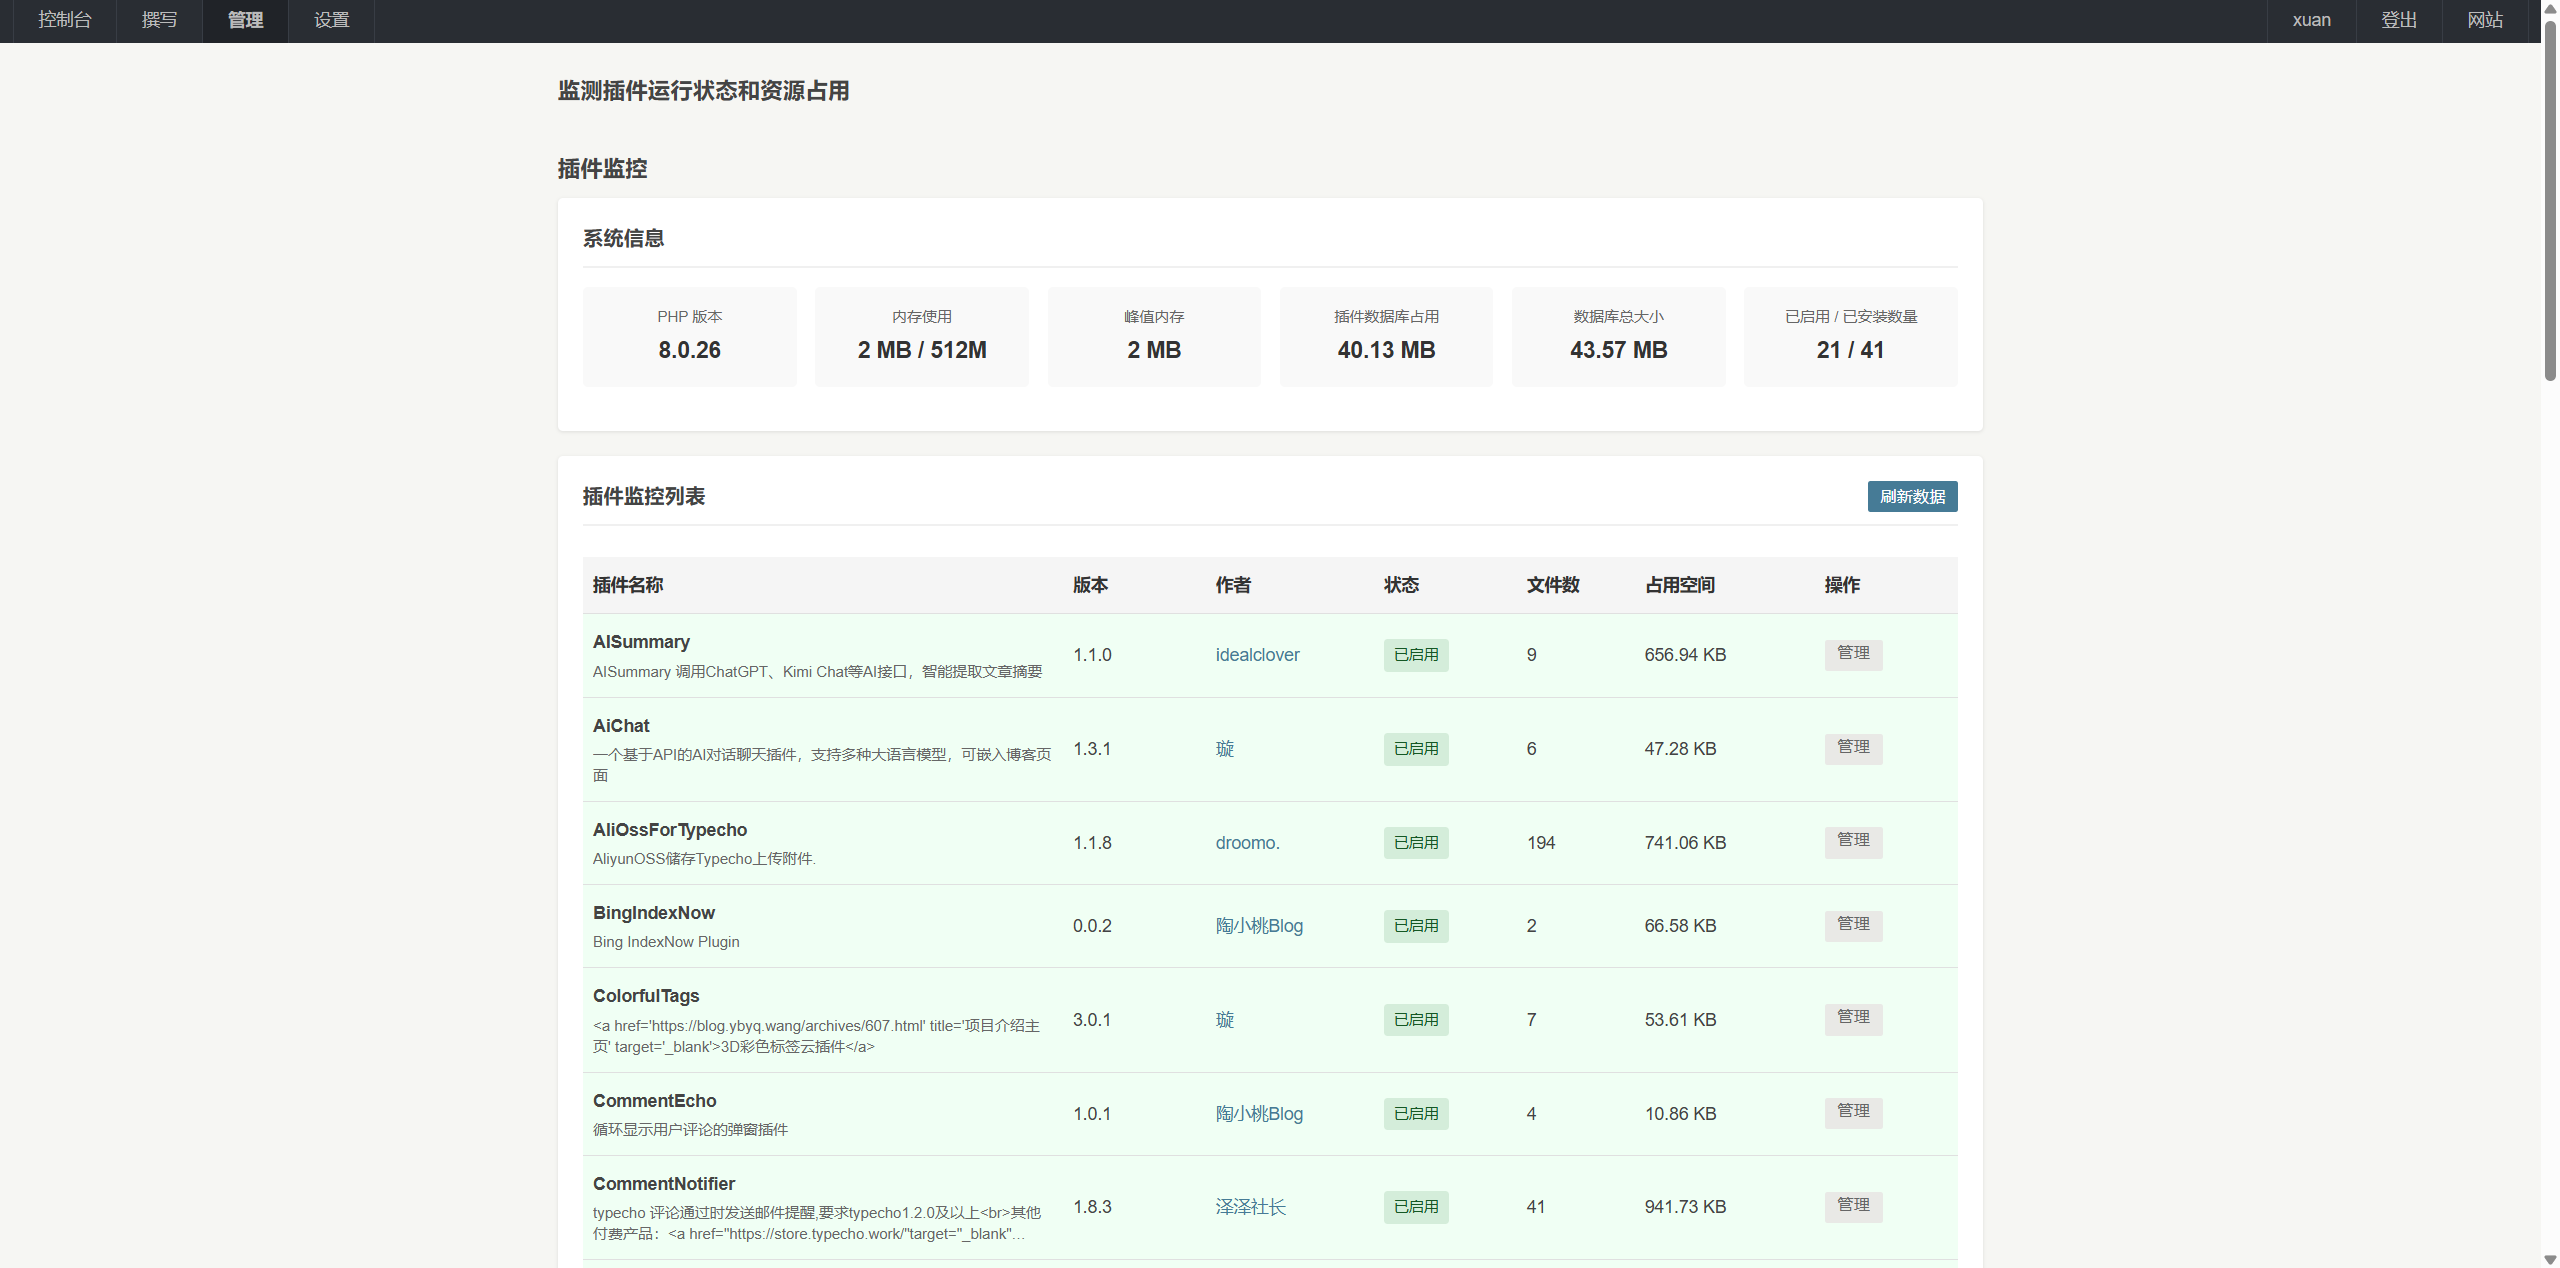The image size is (2560, 1268).
Task: Click 陶小桃Blog author link for CommentEcho
Action: pos(1259,1114)
